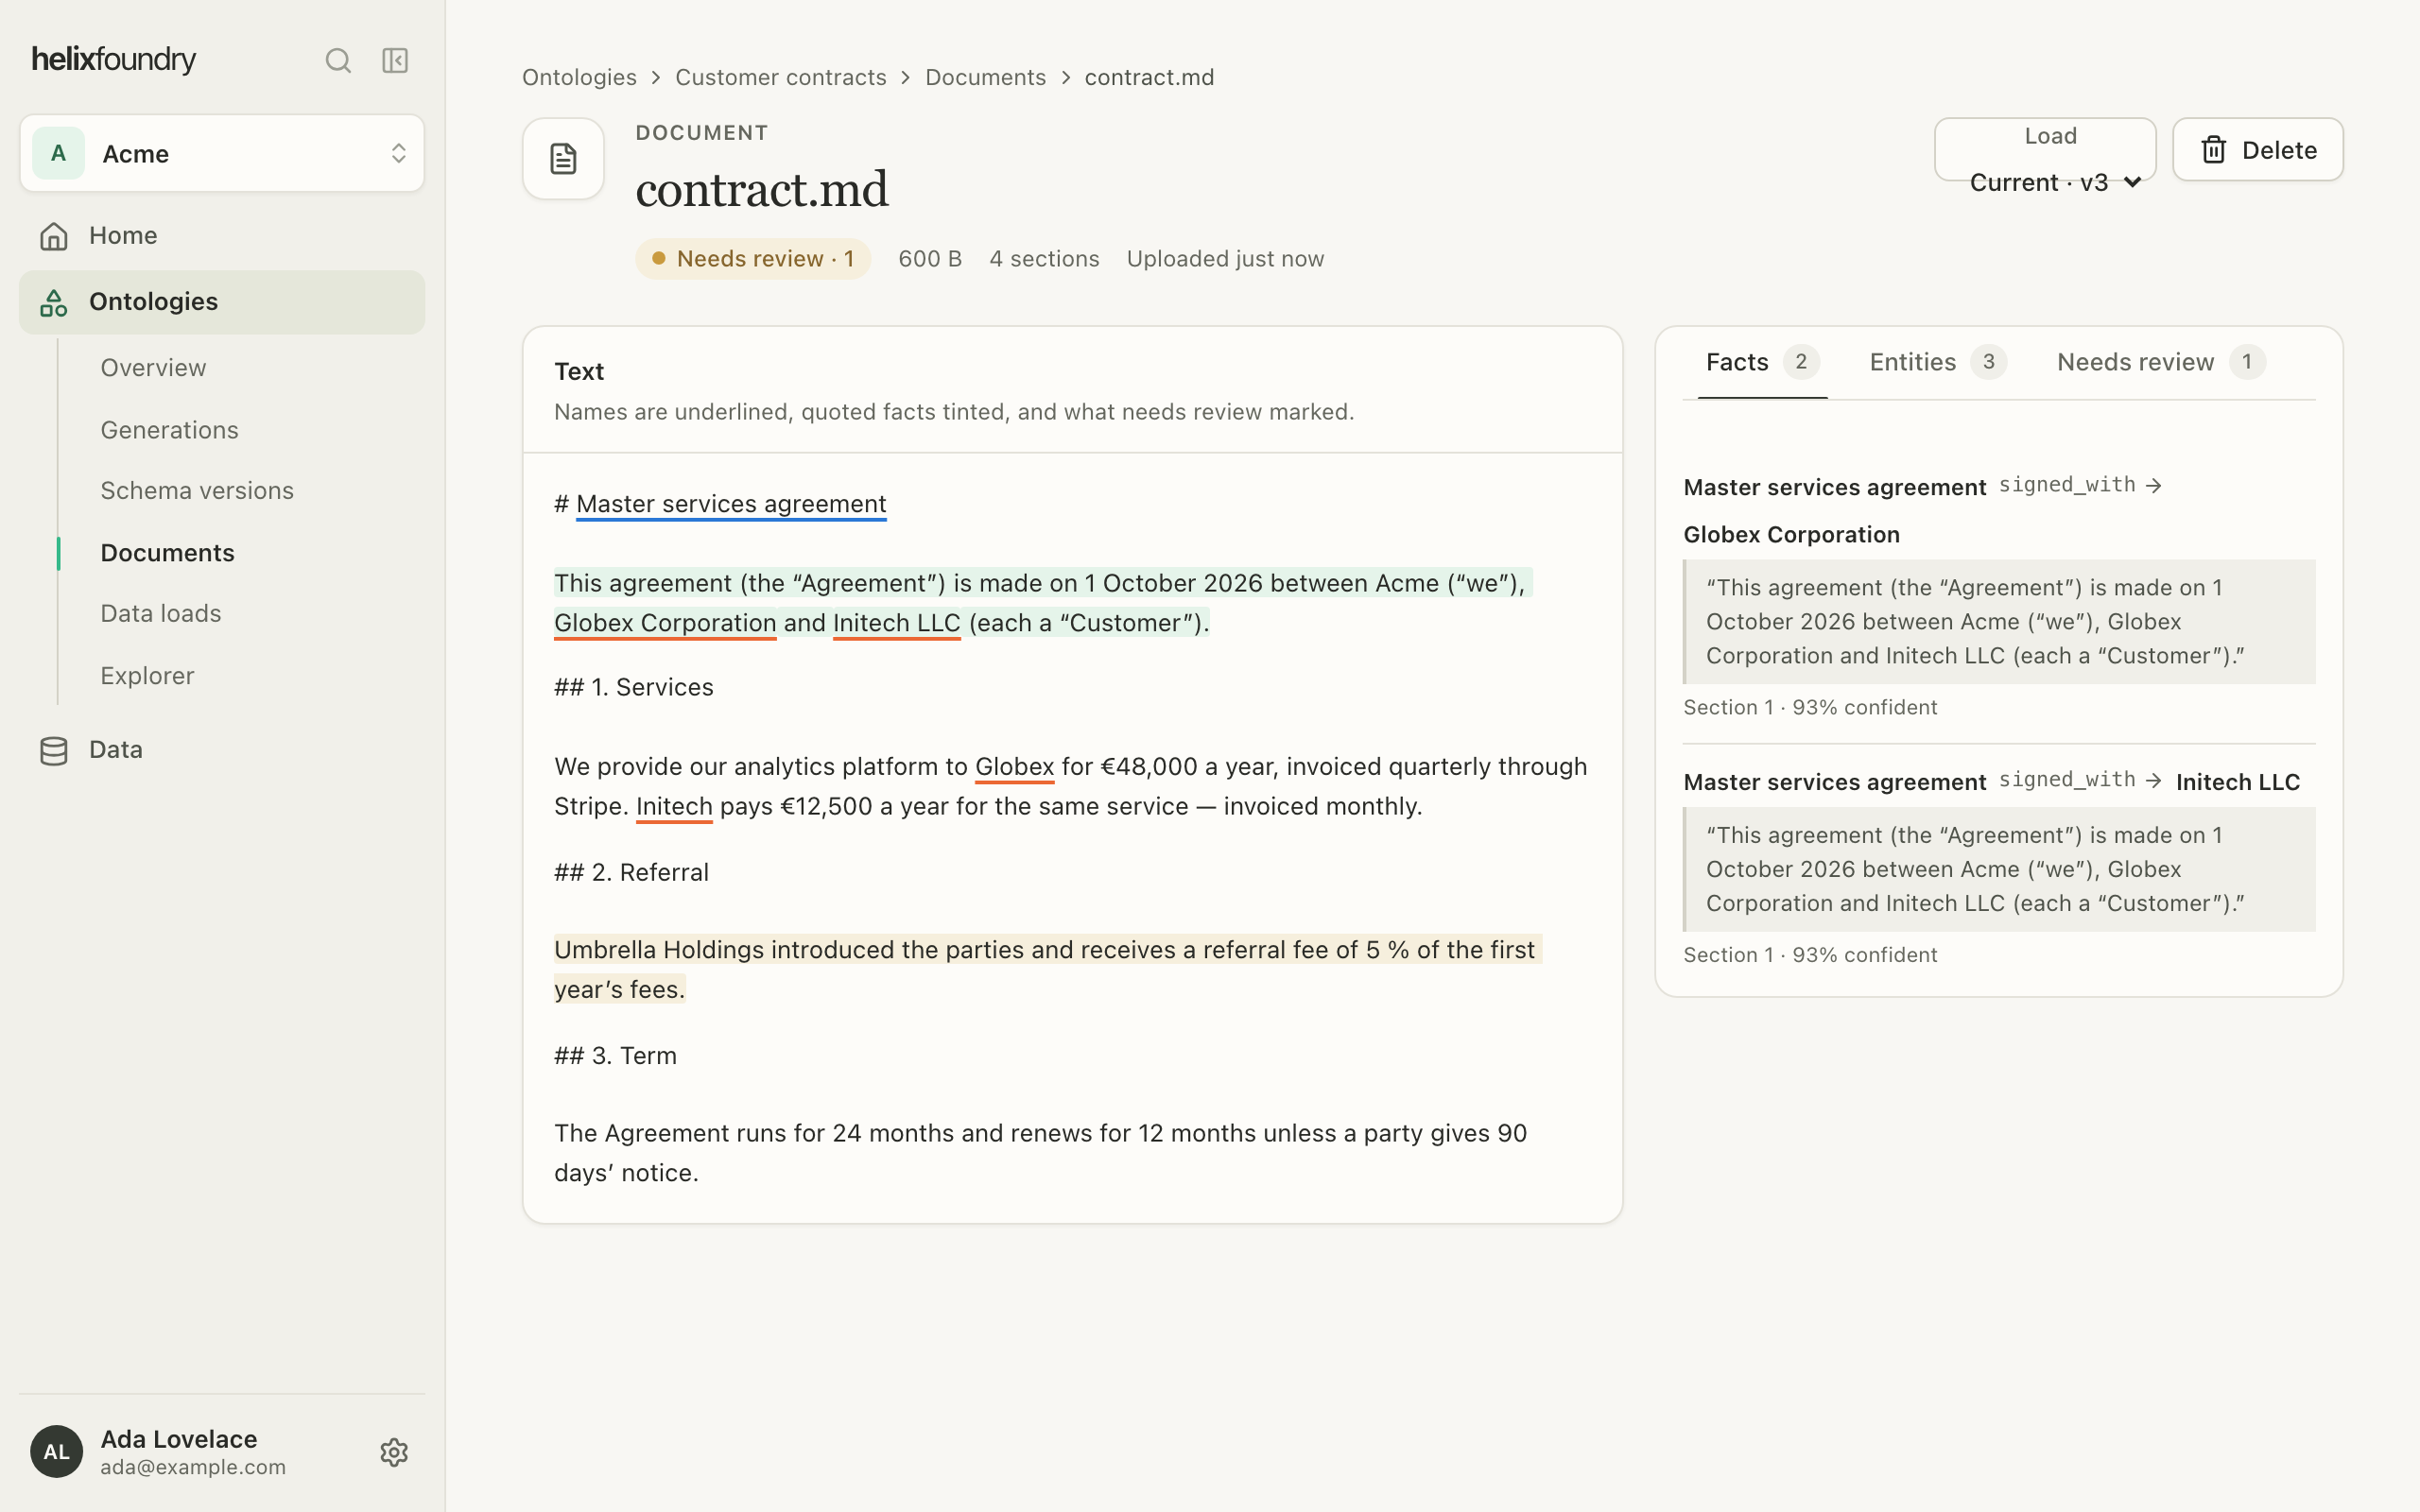This screenshot has height=1512, width=2420.
Task: Open Customer contracts breadcrumb link
Action: [x=780, y=77]
